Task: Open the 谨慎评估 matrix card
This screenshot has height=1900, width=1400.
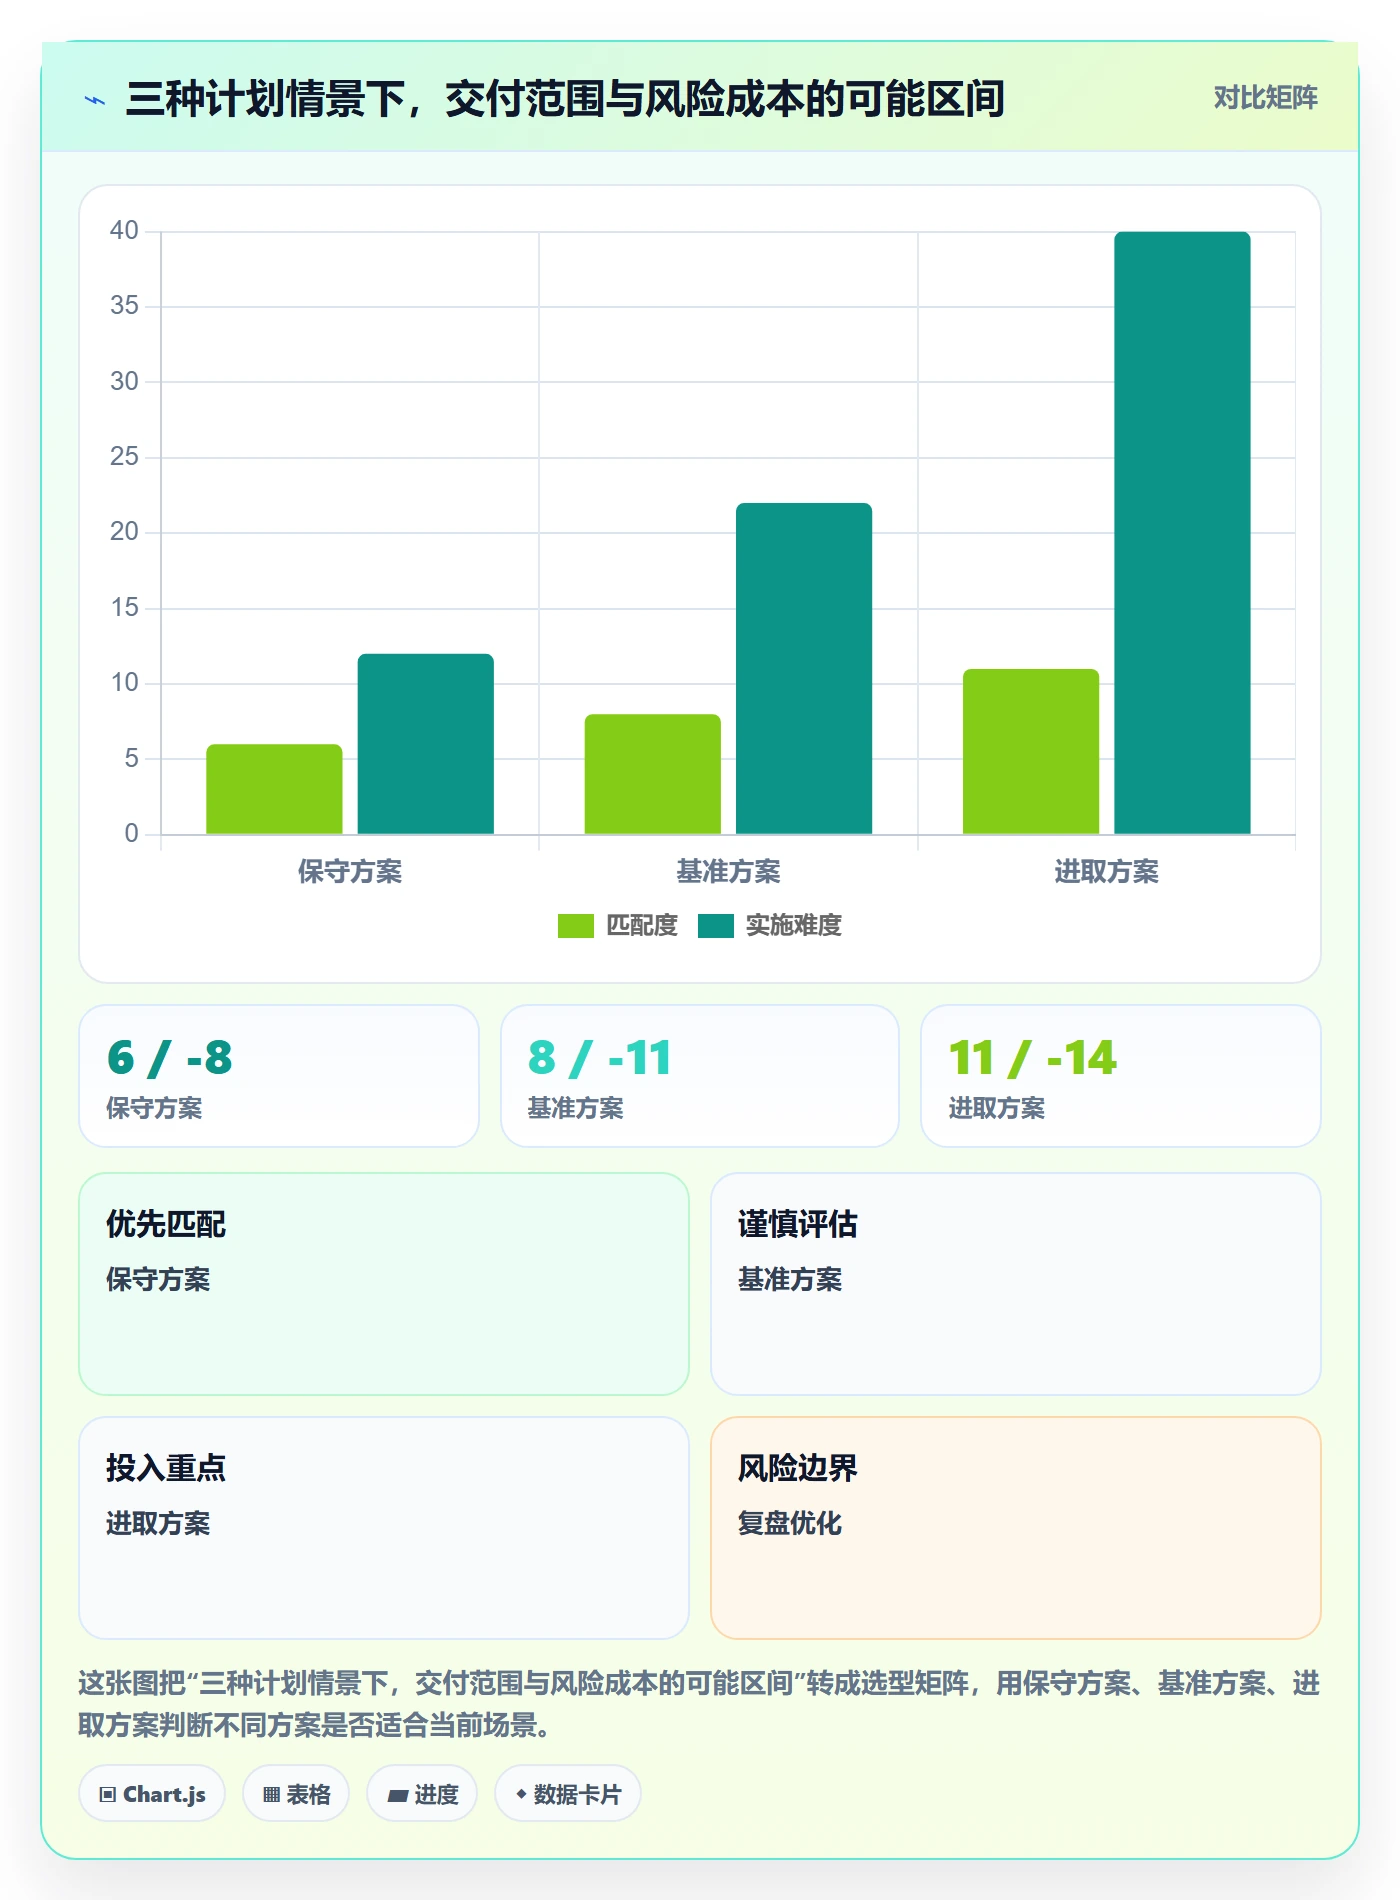Action: [x=1016, y=1284]
